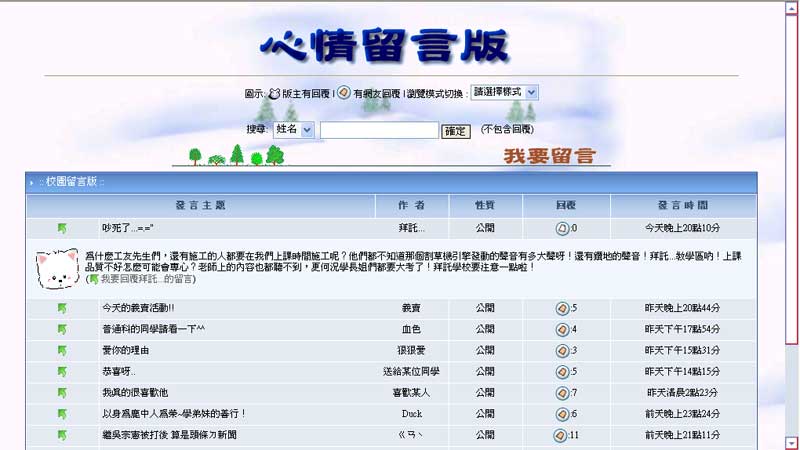The width and height of the screenshot is (800, 450).
Task: Click the reply icon in the 吵死了 row
Action: tap(562, 228)
